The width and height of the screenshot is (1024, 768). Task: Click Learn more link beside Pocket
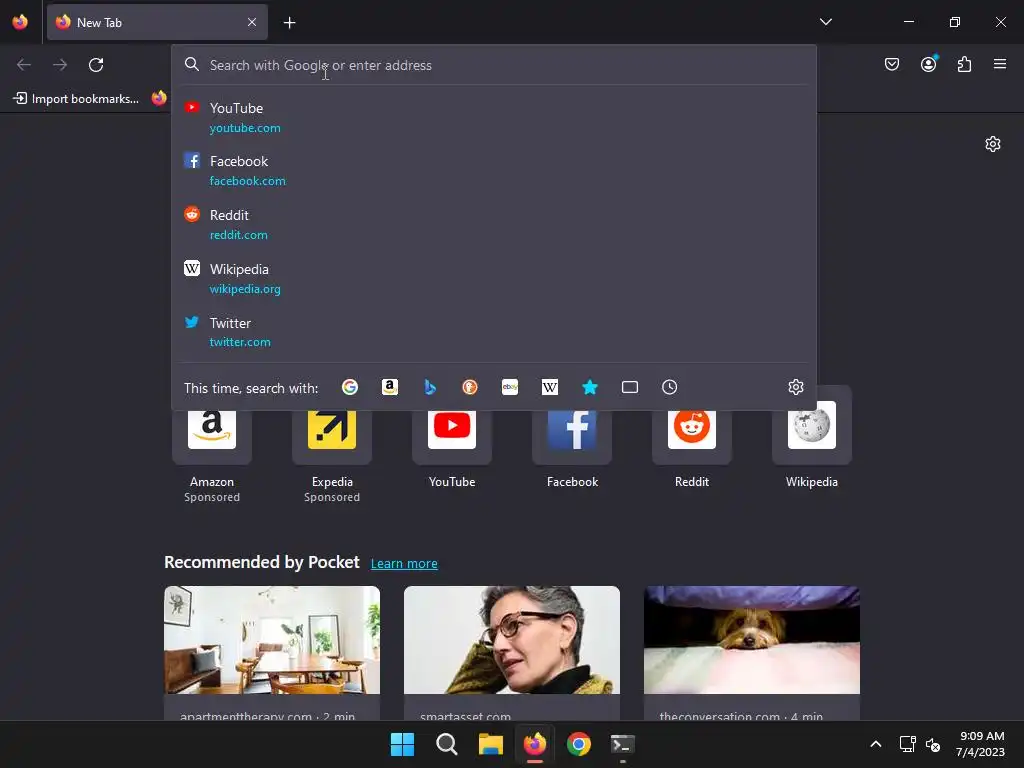404,564
